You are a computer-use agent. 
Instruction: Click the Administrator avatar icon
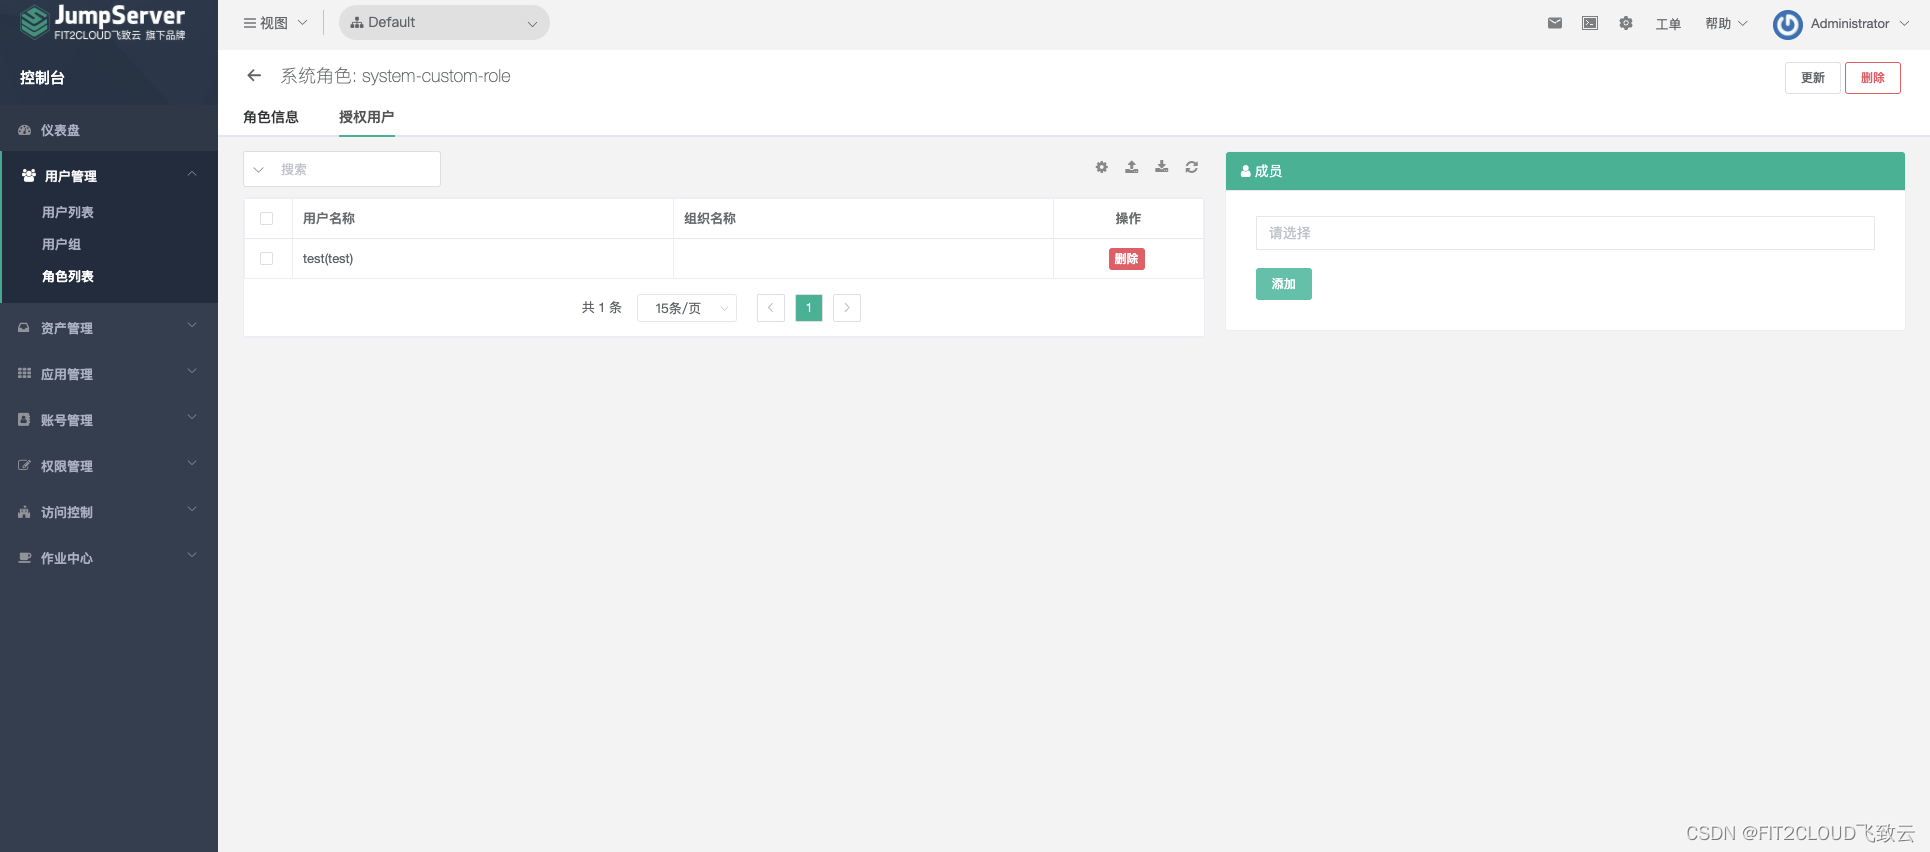pos(1788,24)
